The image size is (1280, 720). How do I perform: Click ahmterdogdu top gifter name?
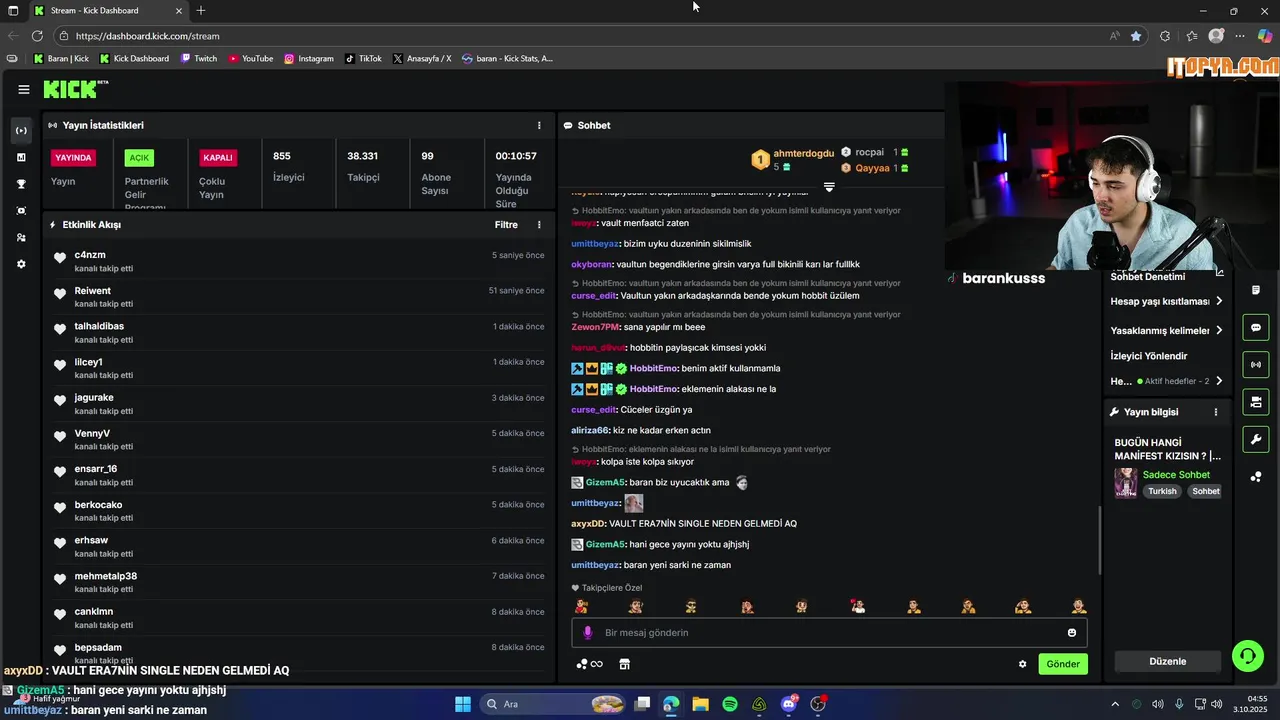[803, 153]
